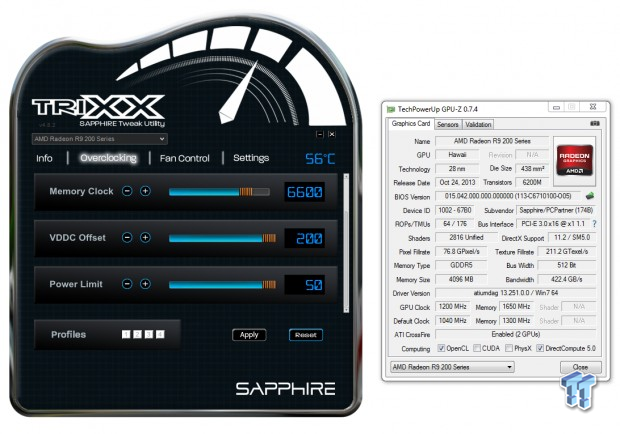Click the Memory Type GDDR5 field
Image resolution: width=620 pixels, height=434 pixels.
pos(461,265)
